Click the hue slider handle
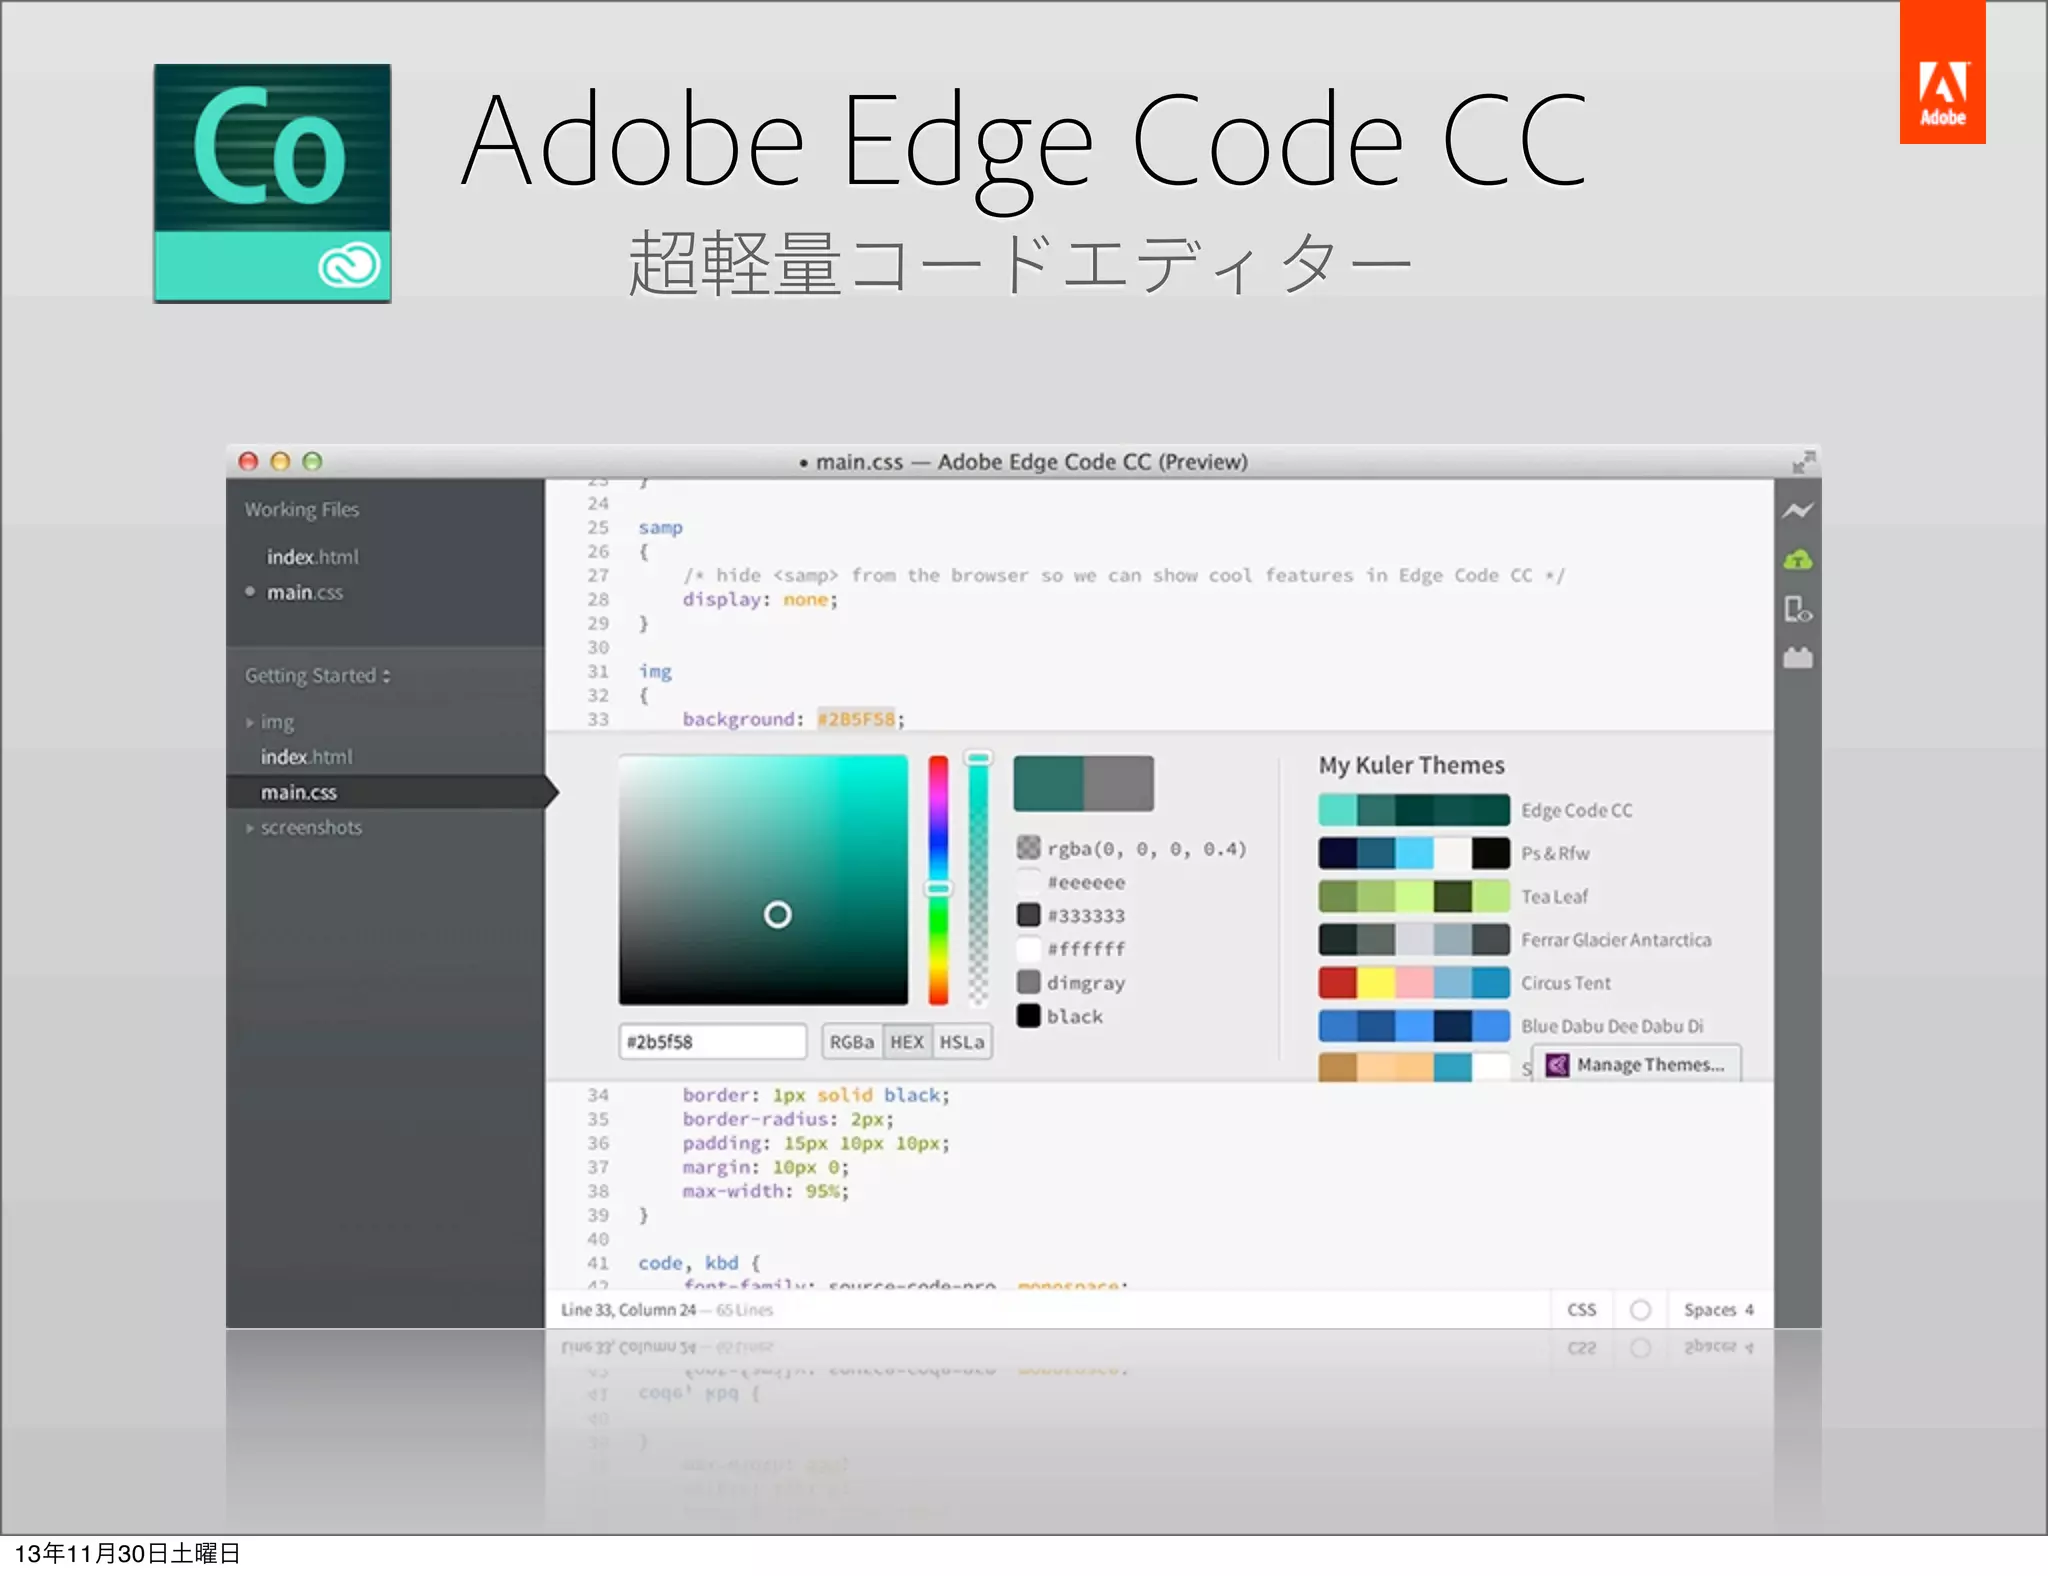Screen dimensions: 2048x1576 point(938,888)
